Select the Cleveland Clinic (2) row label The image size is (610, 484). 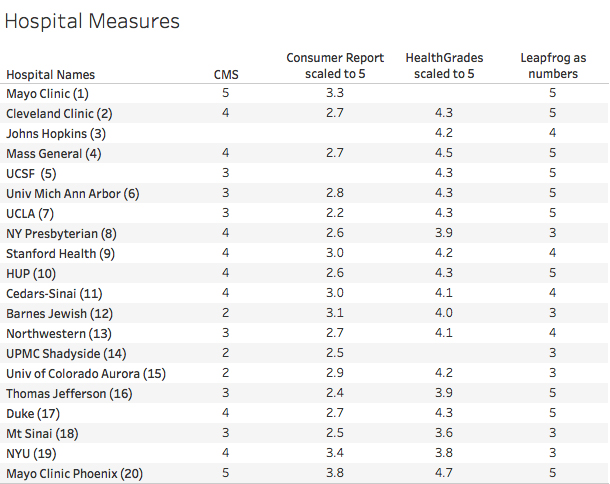click(x=59, y=113)
